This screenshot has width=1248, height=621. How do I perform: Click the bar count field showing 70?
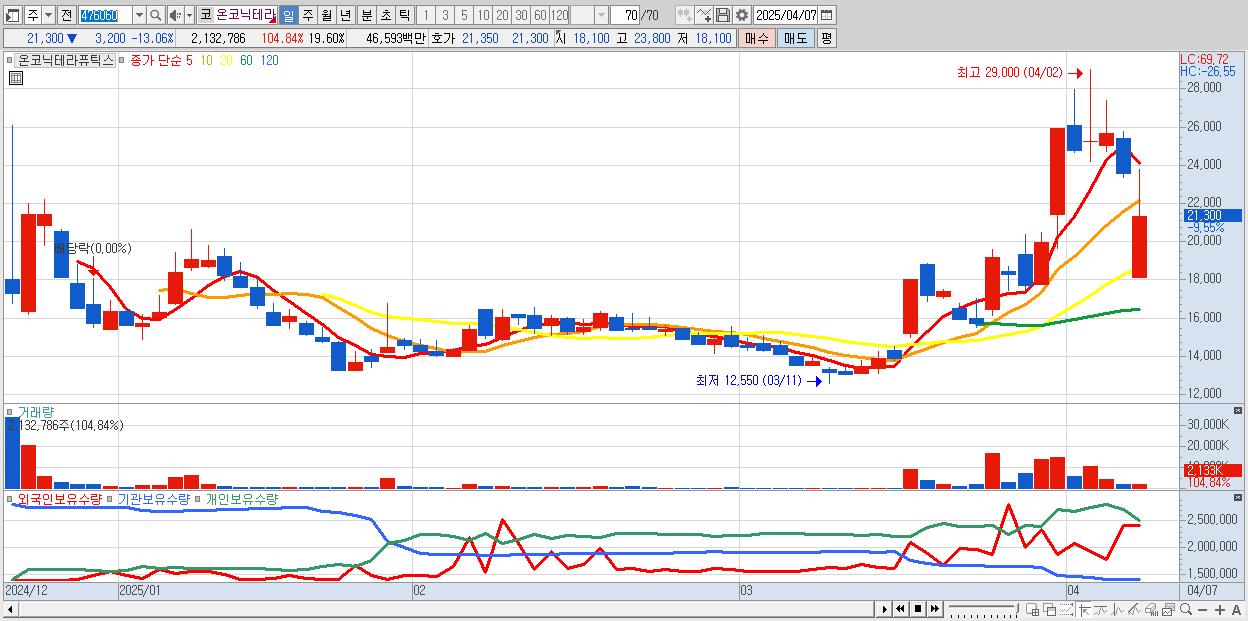tap(626, 15)
